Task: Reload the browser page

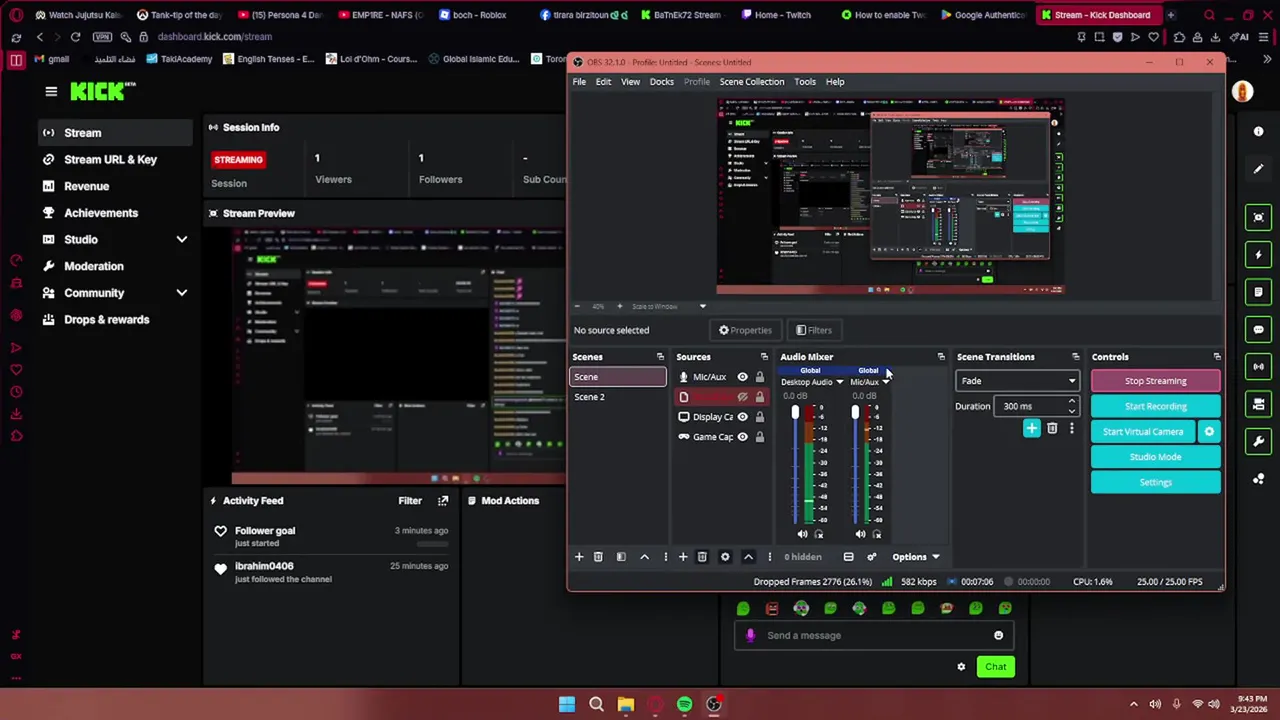Action: click(x=75, y=37)
